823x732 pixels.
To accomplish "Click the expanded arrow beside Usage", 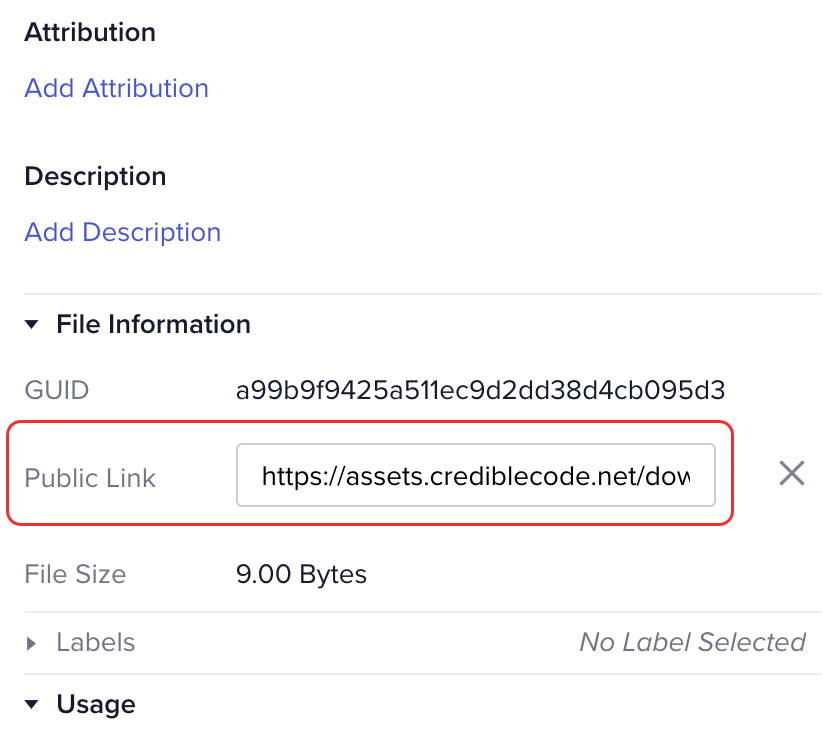I will [x=31, y=704].
